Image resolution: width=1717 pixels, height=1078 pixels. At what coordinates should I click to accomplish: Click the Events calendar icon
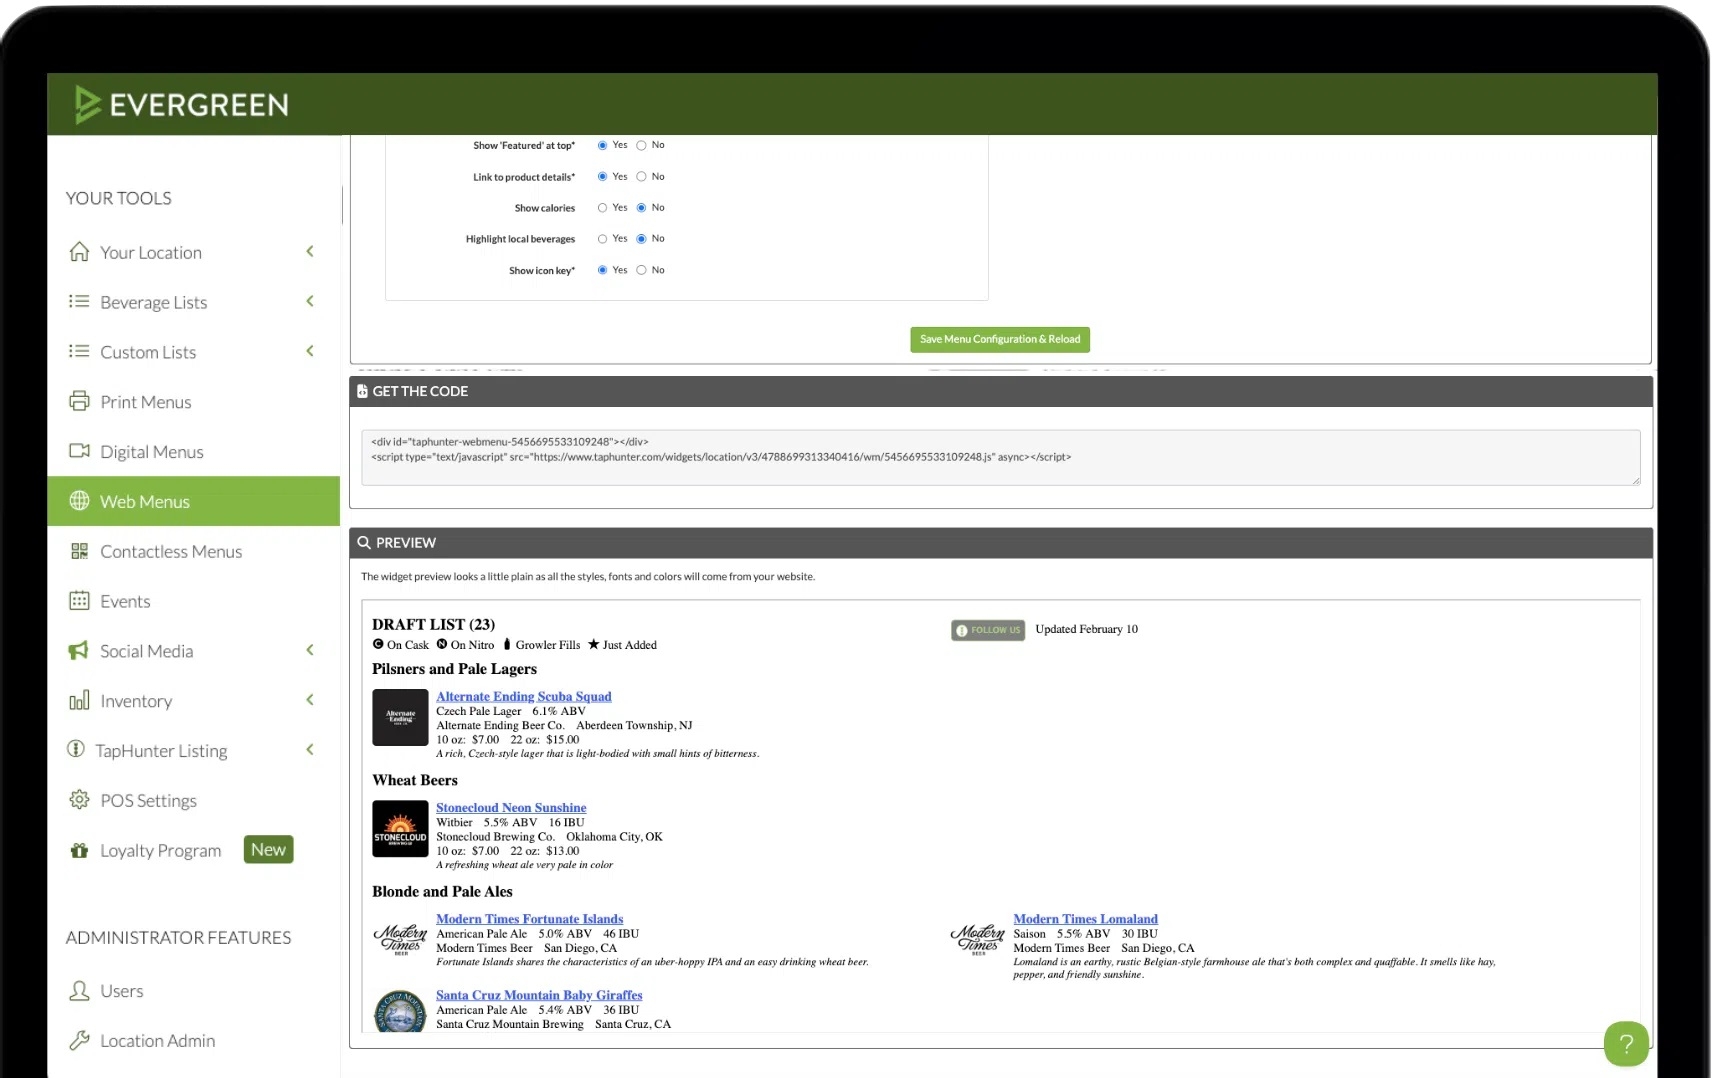79,601
